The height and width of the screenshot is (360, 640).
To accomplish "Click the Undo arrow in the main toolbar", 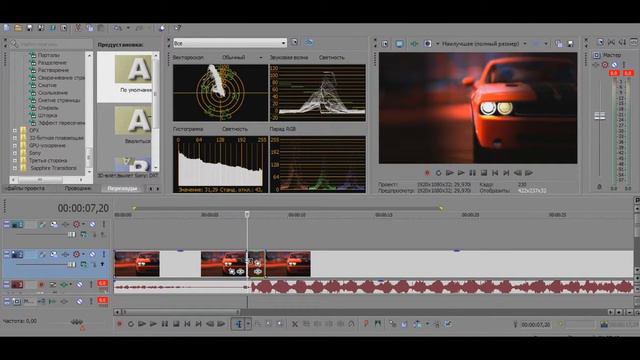I will [118, 28].
